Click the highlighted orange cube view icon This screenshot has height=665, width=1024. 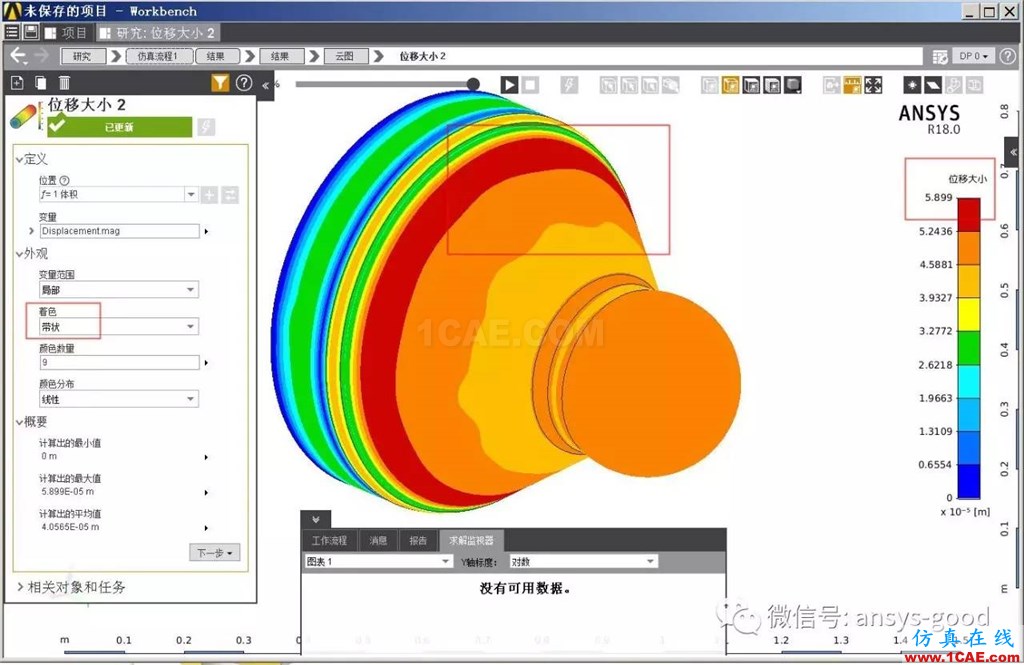tap(730, 85)
